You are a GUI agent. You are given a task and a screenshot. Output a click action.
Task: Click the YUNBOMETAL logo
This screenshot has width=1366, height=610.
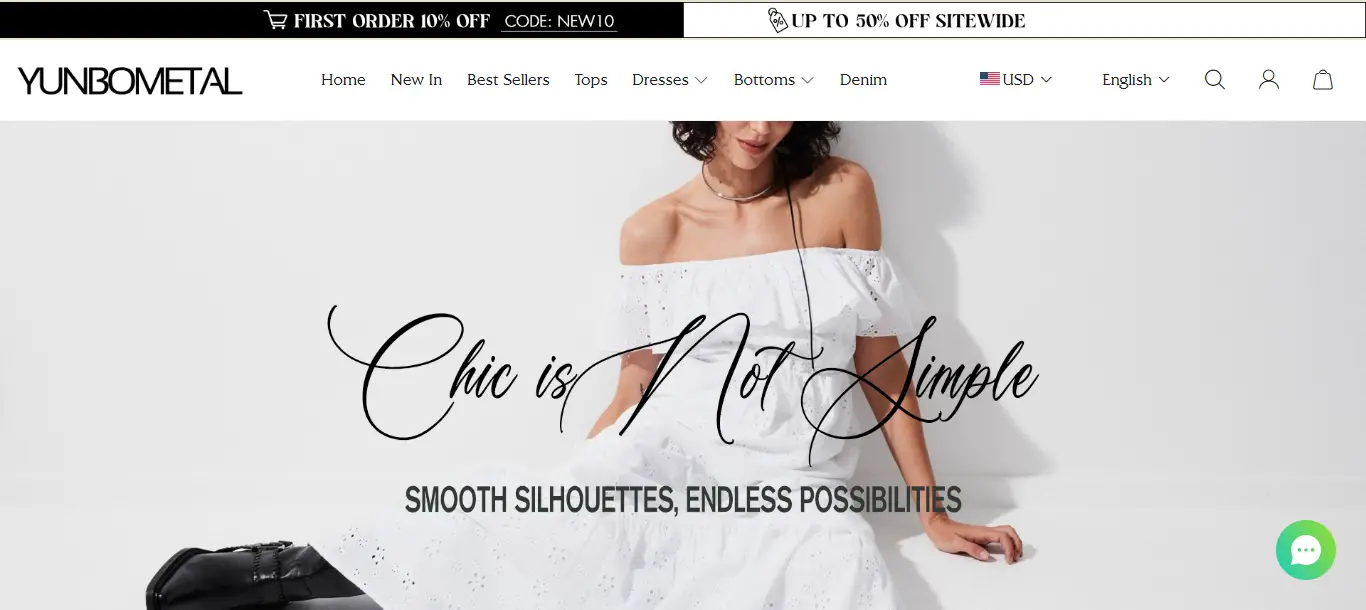(x=130, y=80)
